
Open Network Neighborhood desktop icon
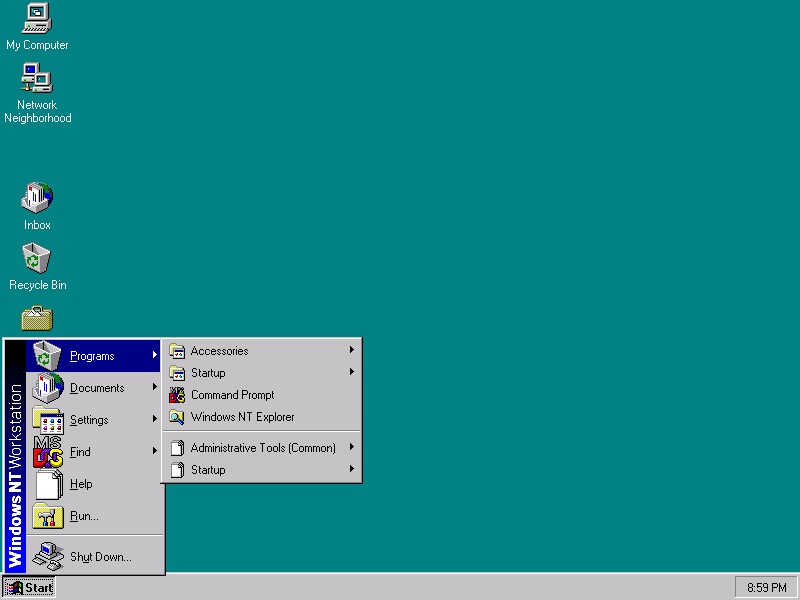(37, 79)
